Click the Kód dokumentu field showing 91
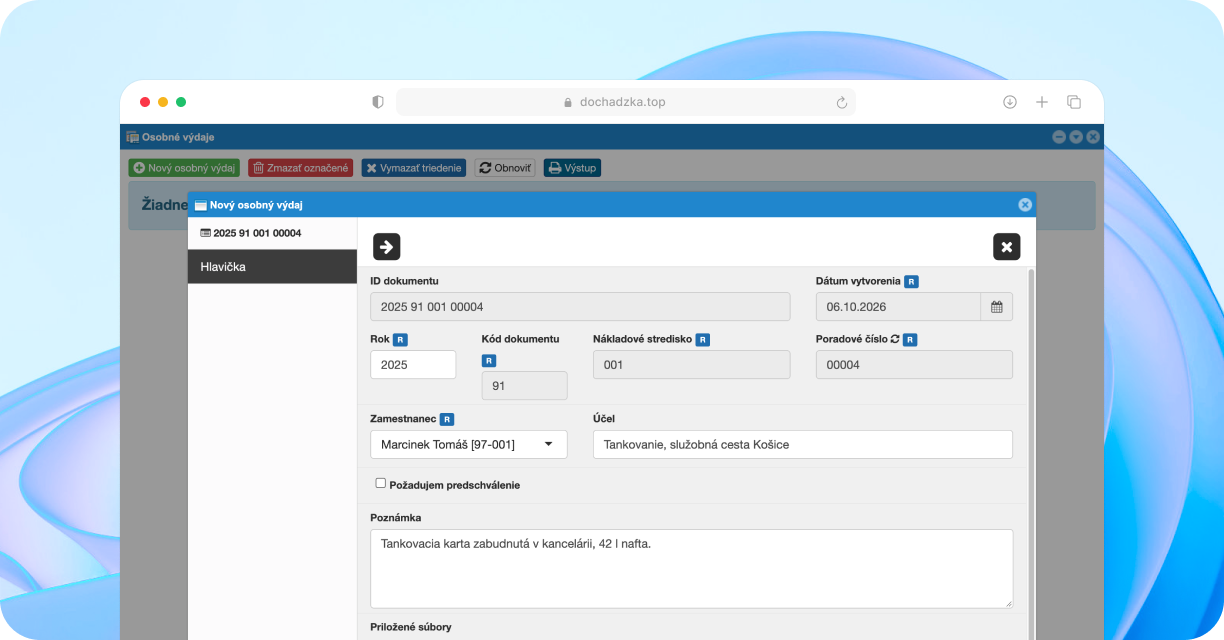Viewport: 1224px width, 640px height. pyautogui.click(x=525, y=385)
